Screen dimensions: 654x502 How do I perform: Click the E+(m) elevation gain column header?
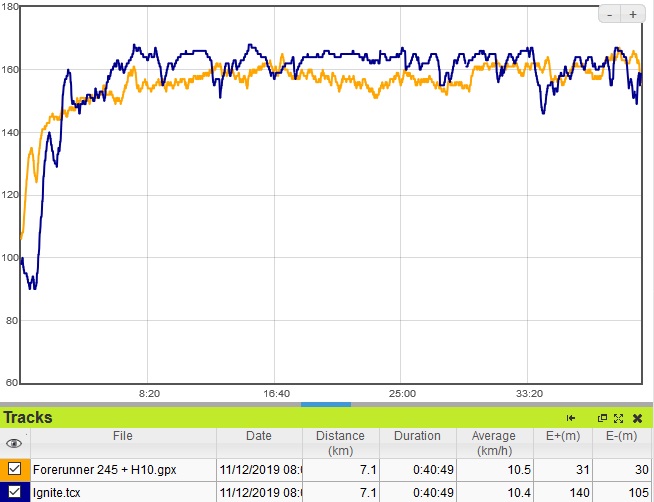[x=561, y=436]
